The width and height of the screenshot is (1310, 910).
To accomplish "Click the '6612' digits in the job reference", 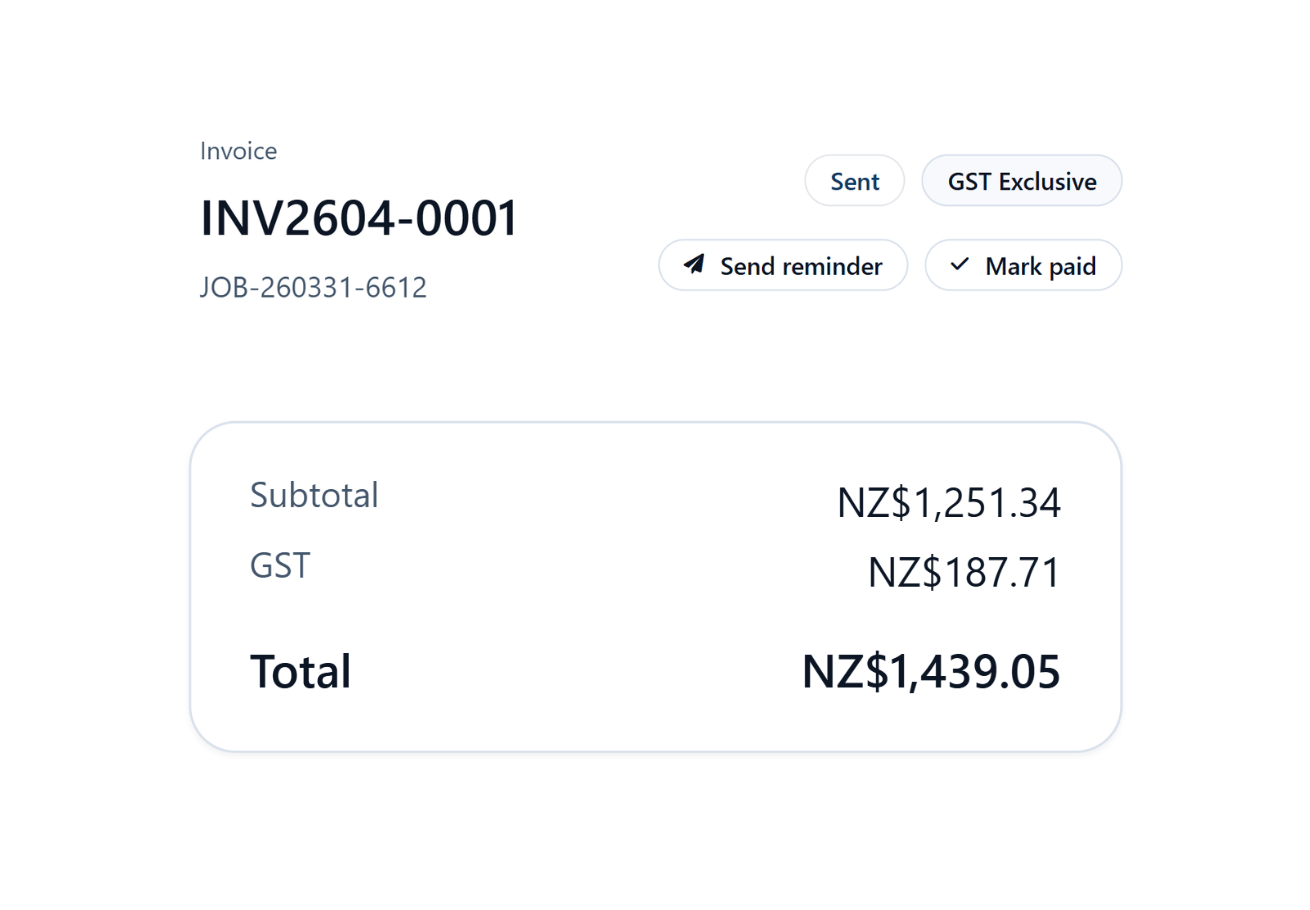I will 398,288.
